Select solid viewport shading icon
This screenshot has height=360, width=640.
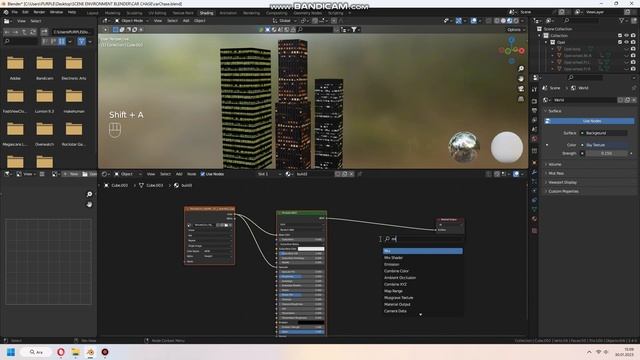503,21
